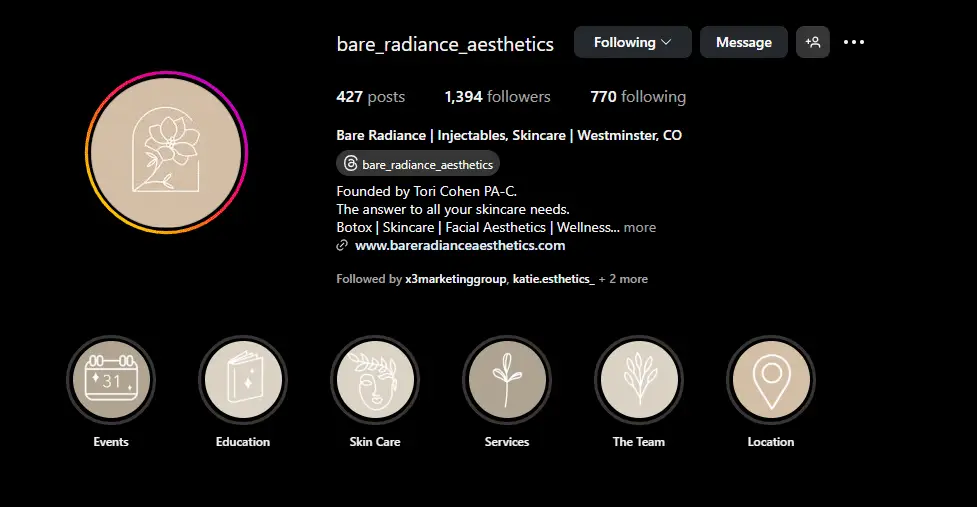977x507 pixels.
Task: View the Skin Care highlight
Action: (x=375, y=380)
